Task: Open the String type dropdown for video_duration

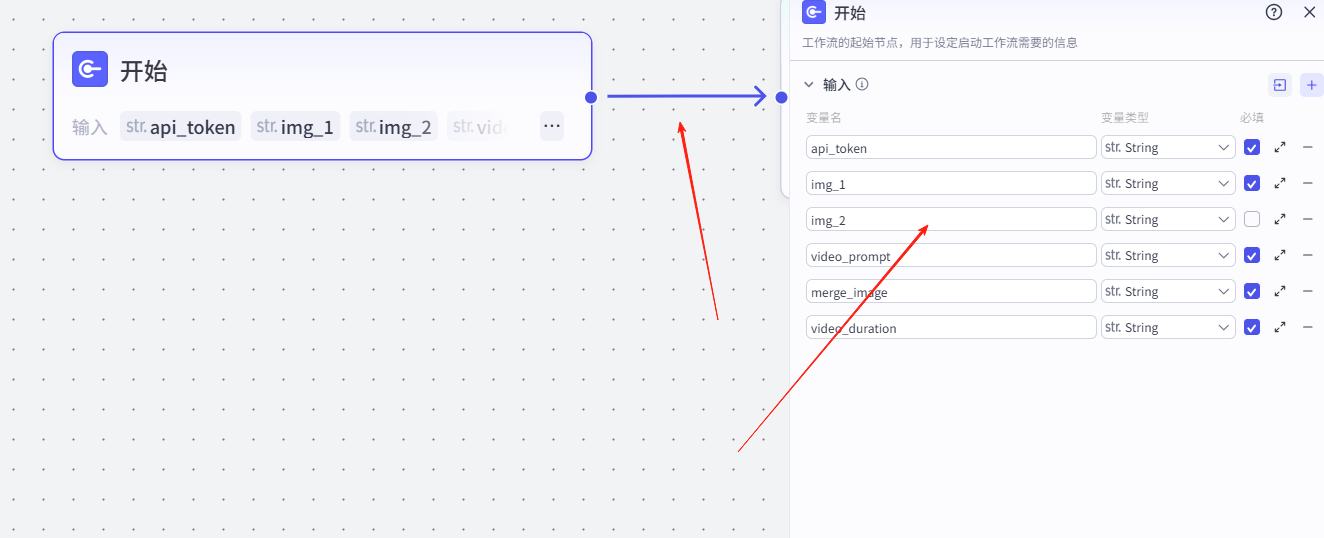Action: point(1167,328)
